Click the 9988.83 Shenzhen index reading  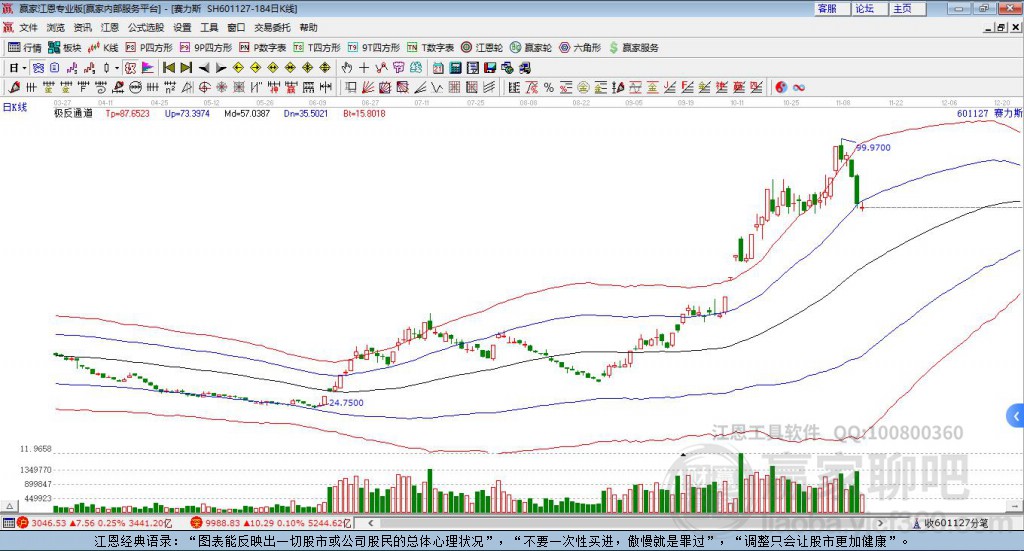[223, 523]
